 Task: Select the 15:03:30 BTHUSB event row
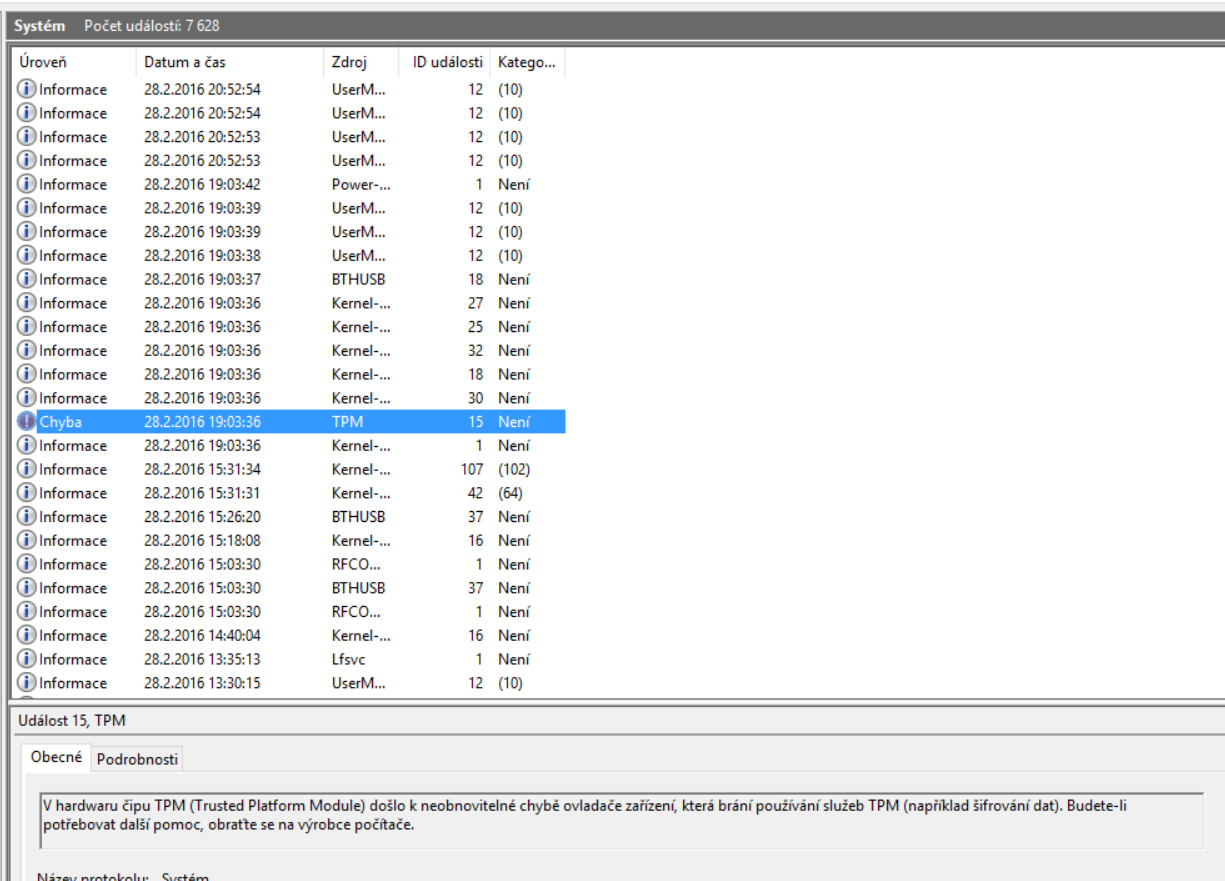[x=289, y=588]
